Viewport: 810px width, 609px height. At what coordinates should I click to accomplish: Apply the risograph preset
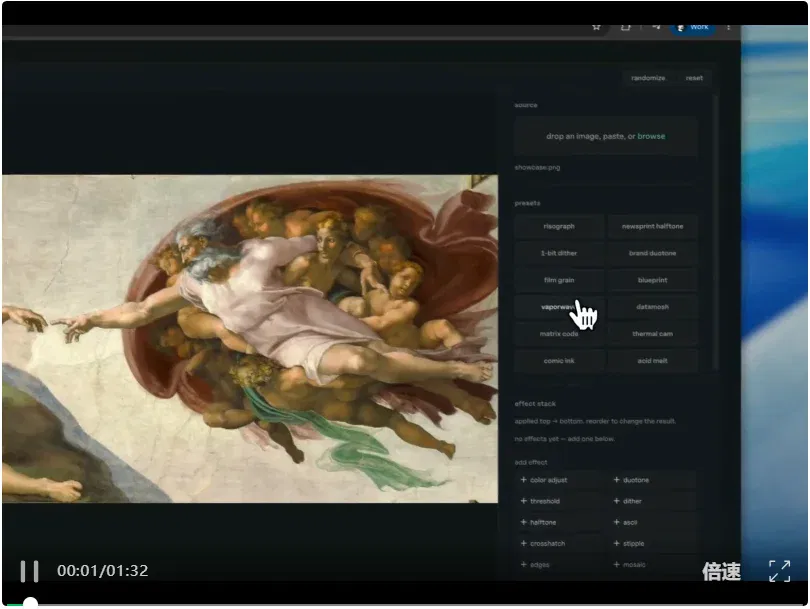click(x=559, y=226)
